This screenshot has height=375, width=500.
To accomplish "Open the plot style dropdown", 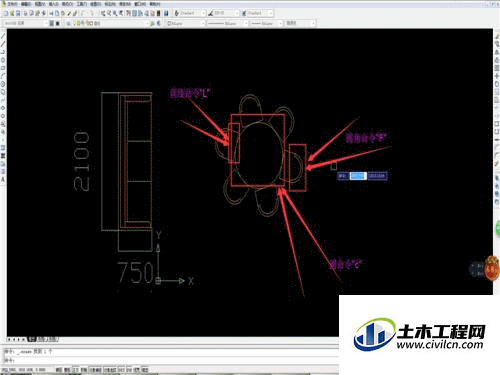I will point(313,23).
